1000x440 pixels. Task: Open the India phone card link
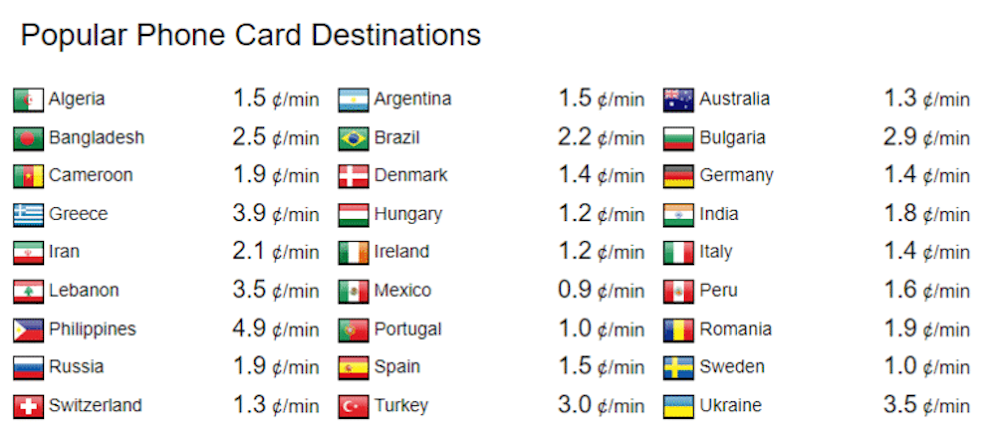click(719, 215)
